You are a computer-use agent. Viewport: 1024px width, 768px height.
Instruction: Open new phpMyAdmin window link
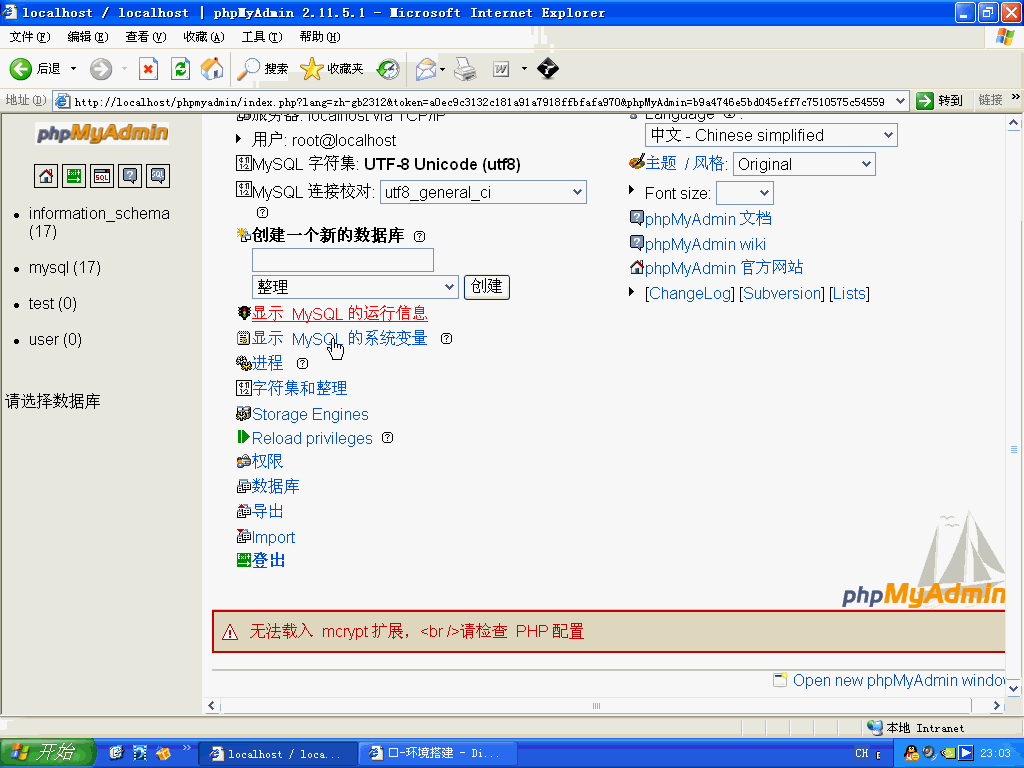tap(898, 680)
